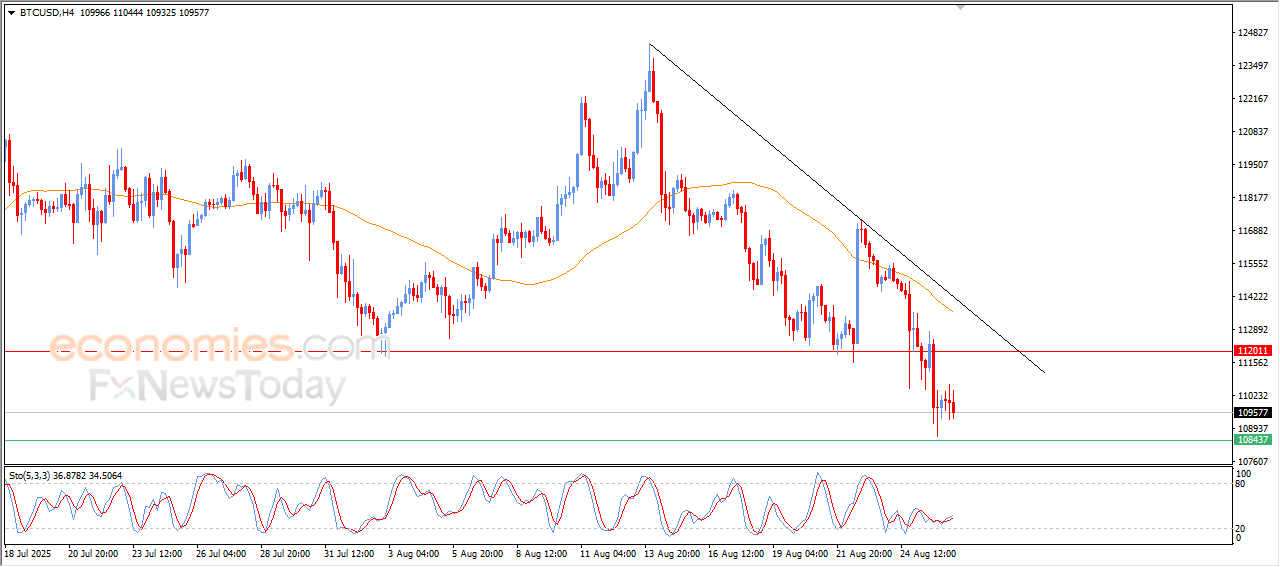Click the 119507 price axis label
The height and width of the screenshot is (567, 1280).
(1253, 165)
